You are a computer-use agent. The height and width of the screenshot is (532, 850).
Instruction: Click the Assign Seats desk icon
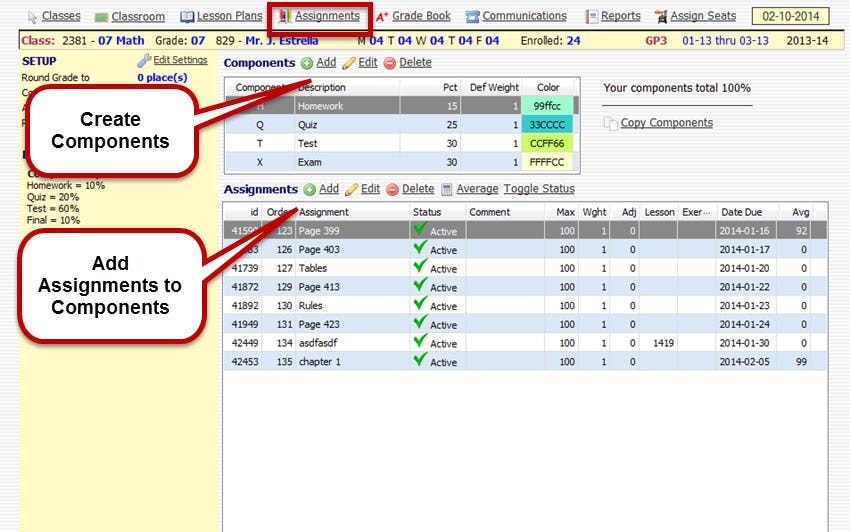pos(661,17)
